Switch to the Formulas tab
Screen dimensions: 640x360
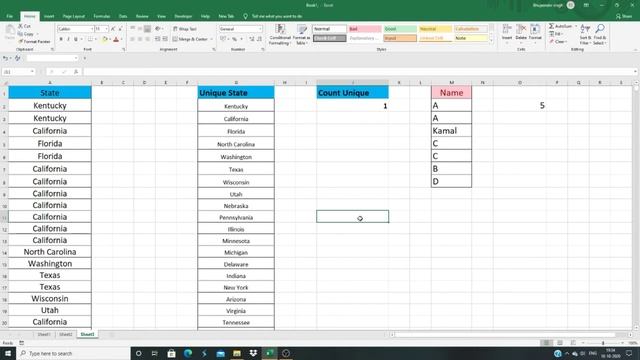(102, 16)
